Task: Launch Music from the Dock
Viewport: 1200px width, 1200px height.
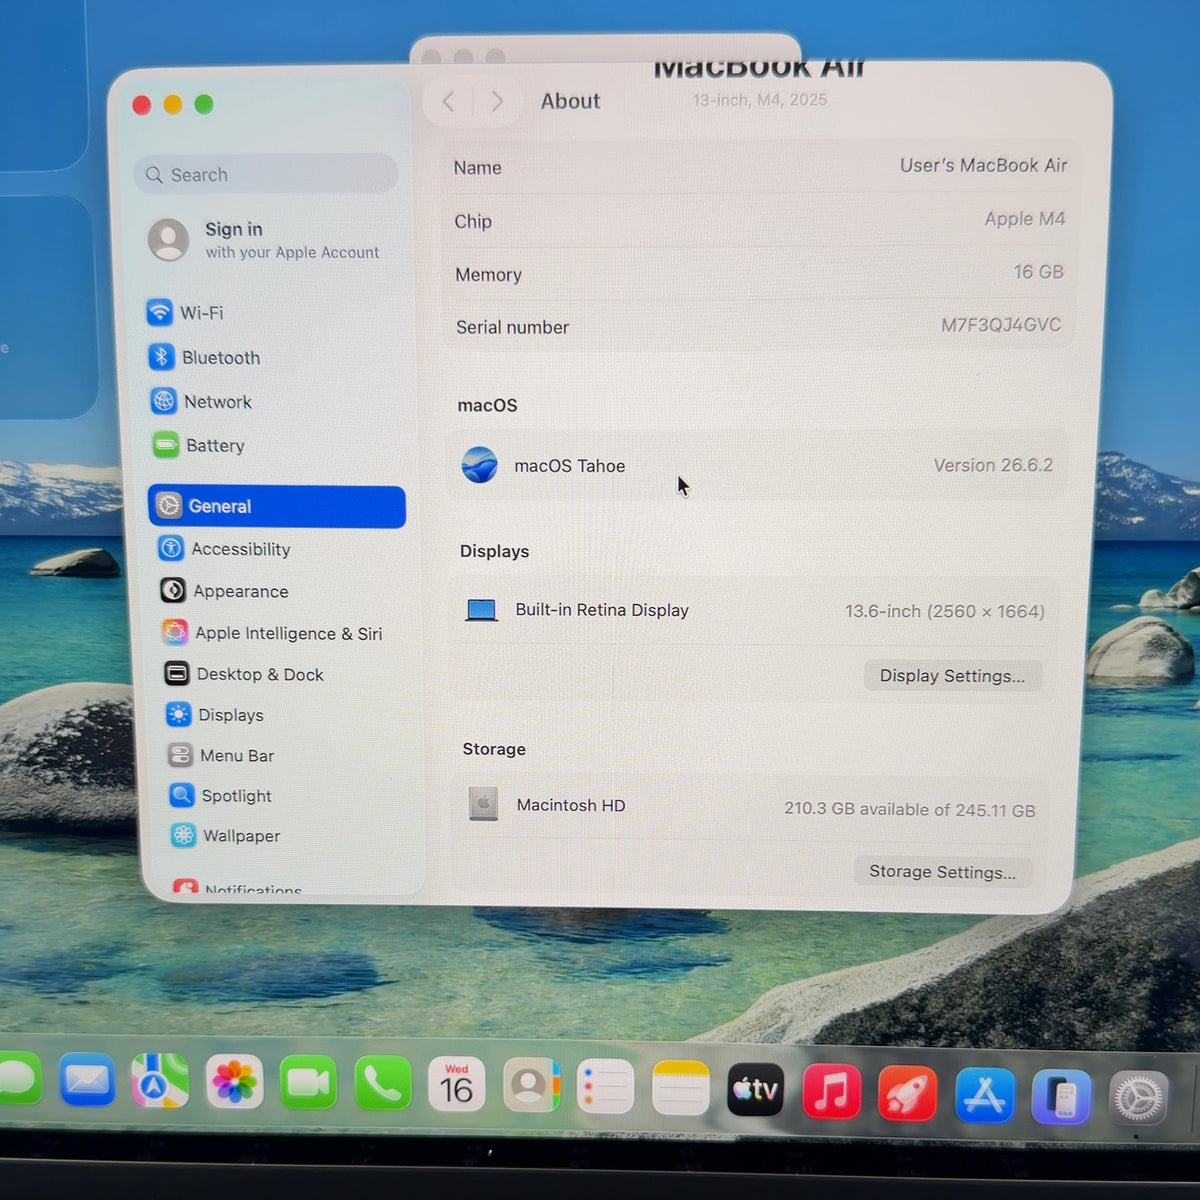Action: point(832,1091)
